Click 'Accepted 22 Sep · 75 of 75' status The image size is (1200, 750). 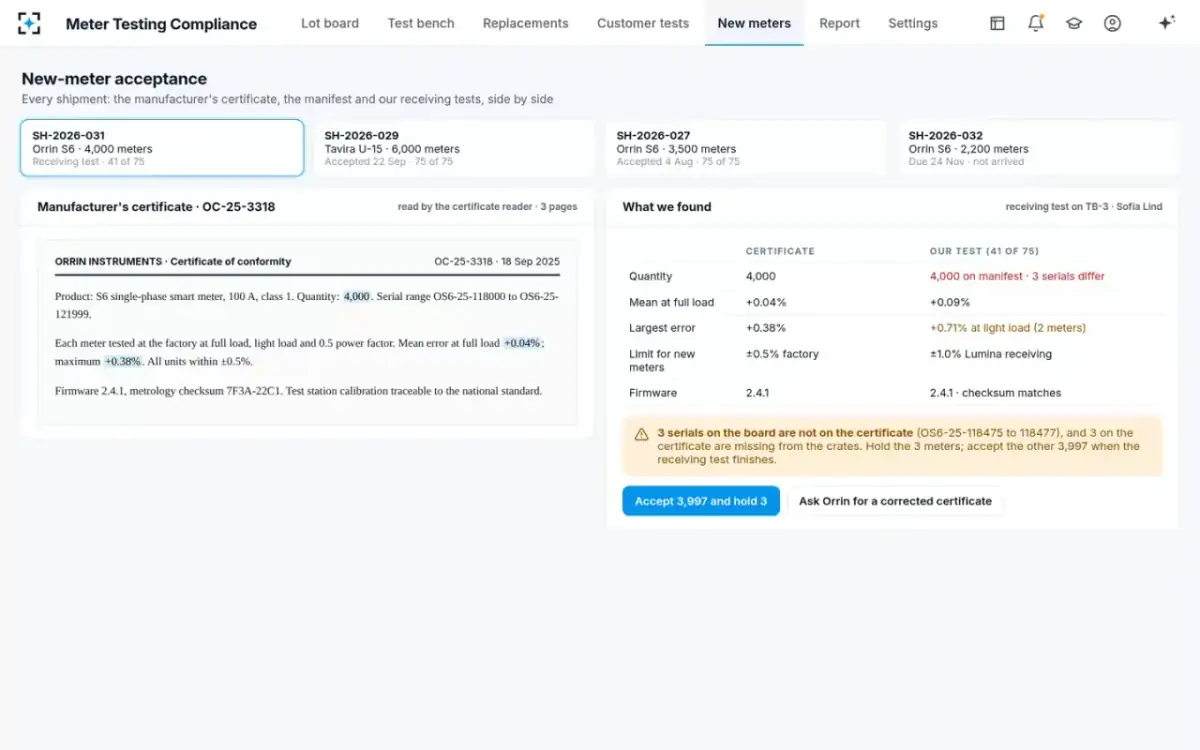388,161
